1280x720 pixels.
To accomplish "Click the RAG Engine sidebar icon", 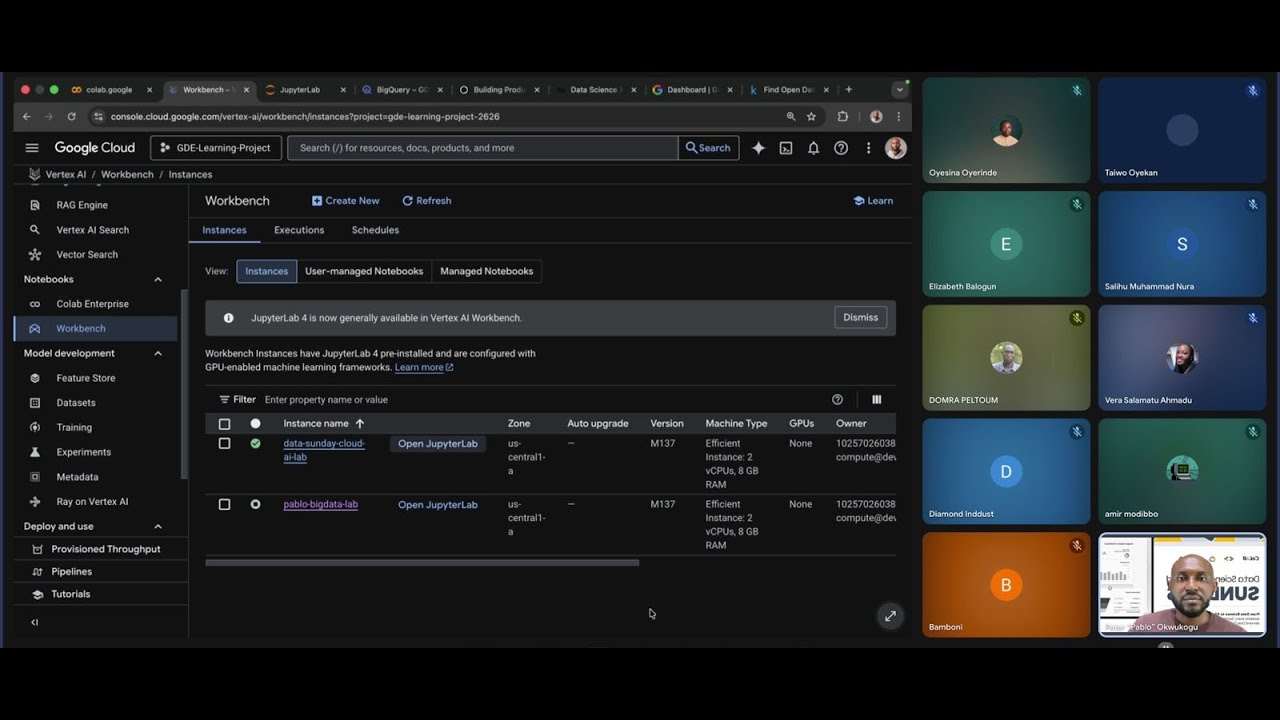I will pos(35,205).
